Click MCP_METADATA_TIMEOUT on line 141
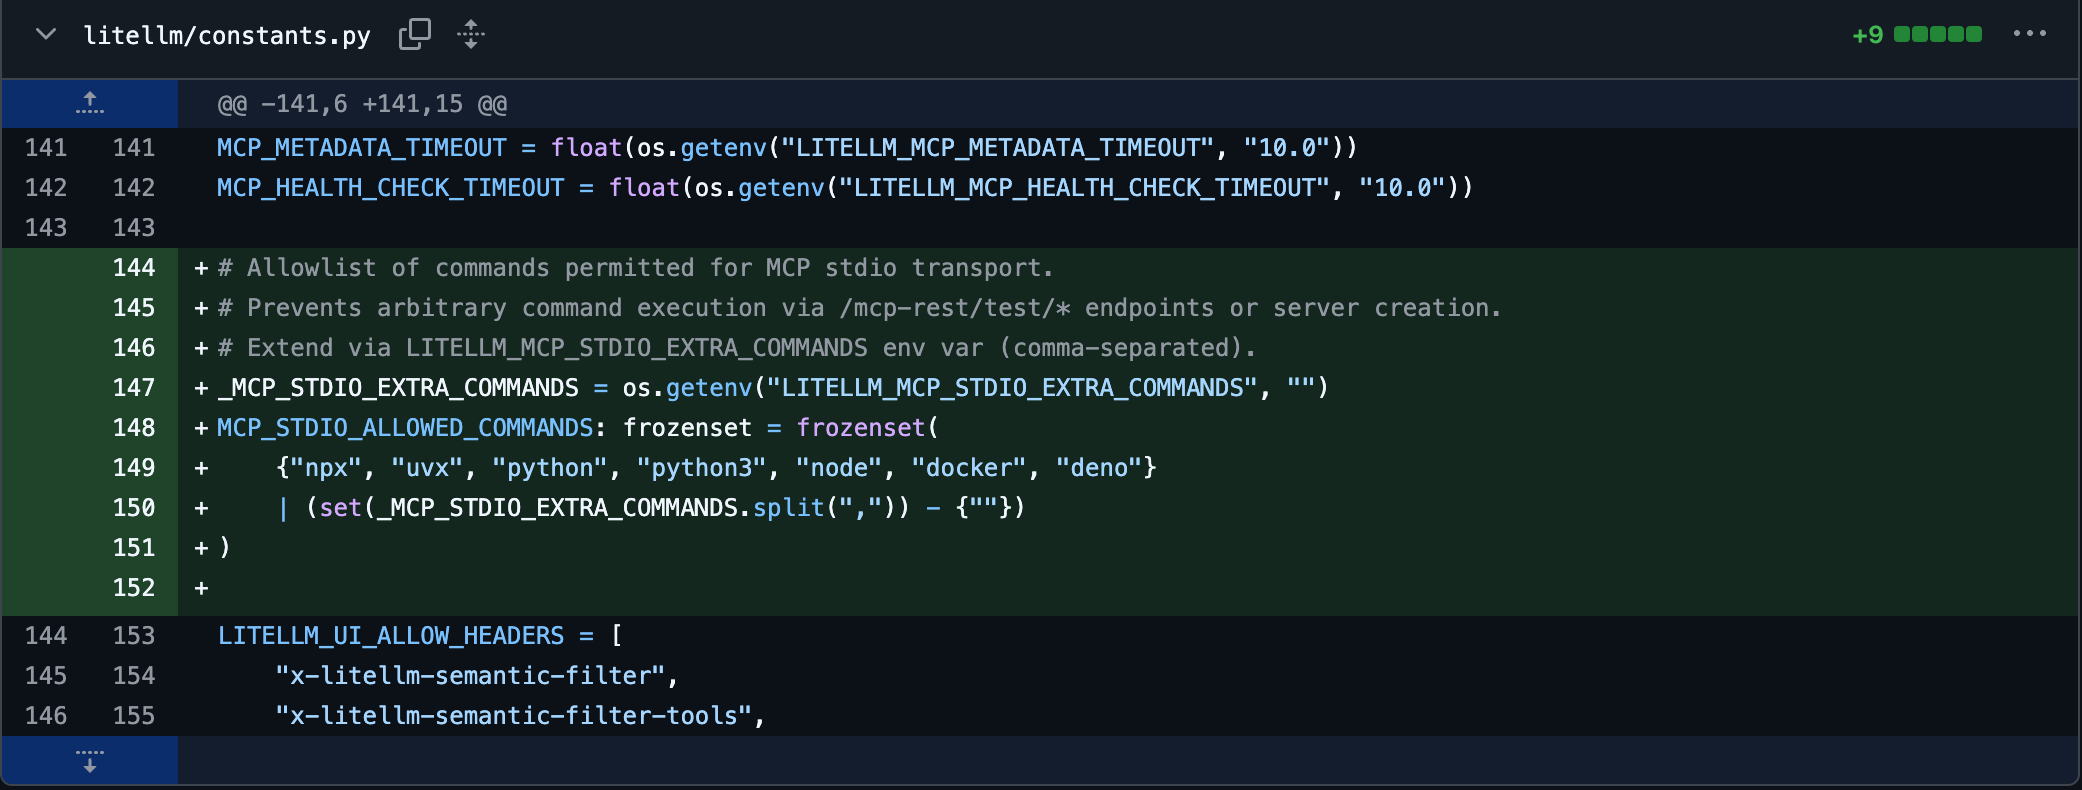 361,148
